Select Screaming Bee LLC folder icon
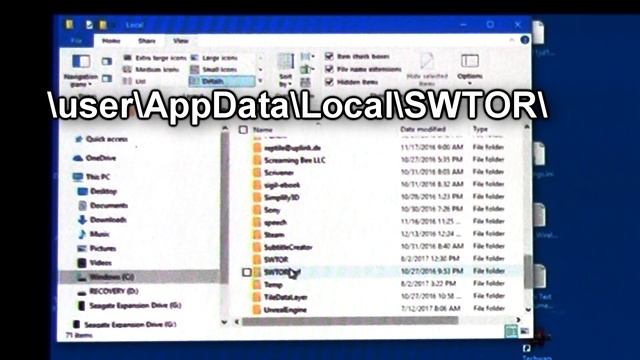Viewport: 640px width, 360px height. point(257,160)
